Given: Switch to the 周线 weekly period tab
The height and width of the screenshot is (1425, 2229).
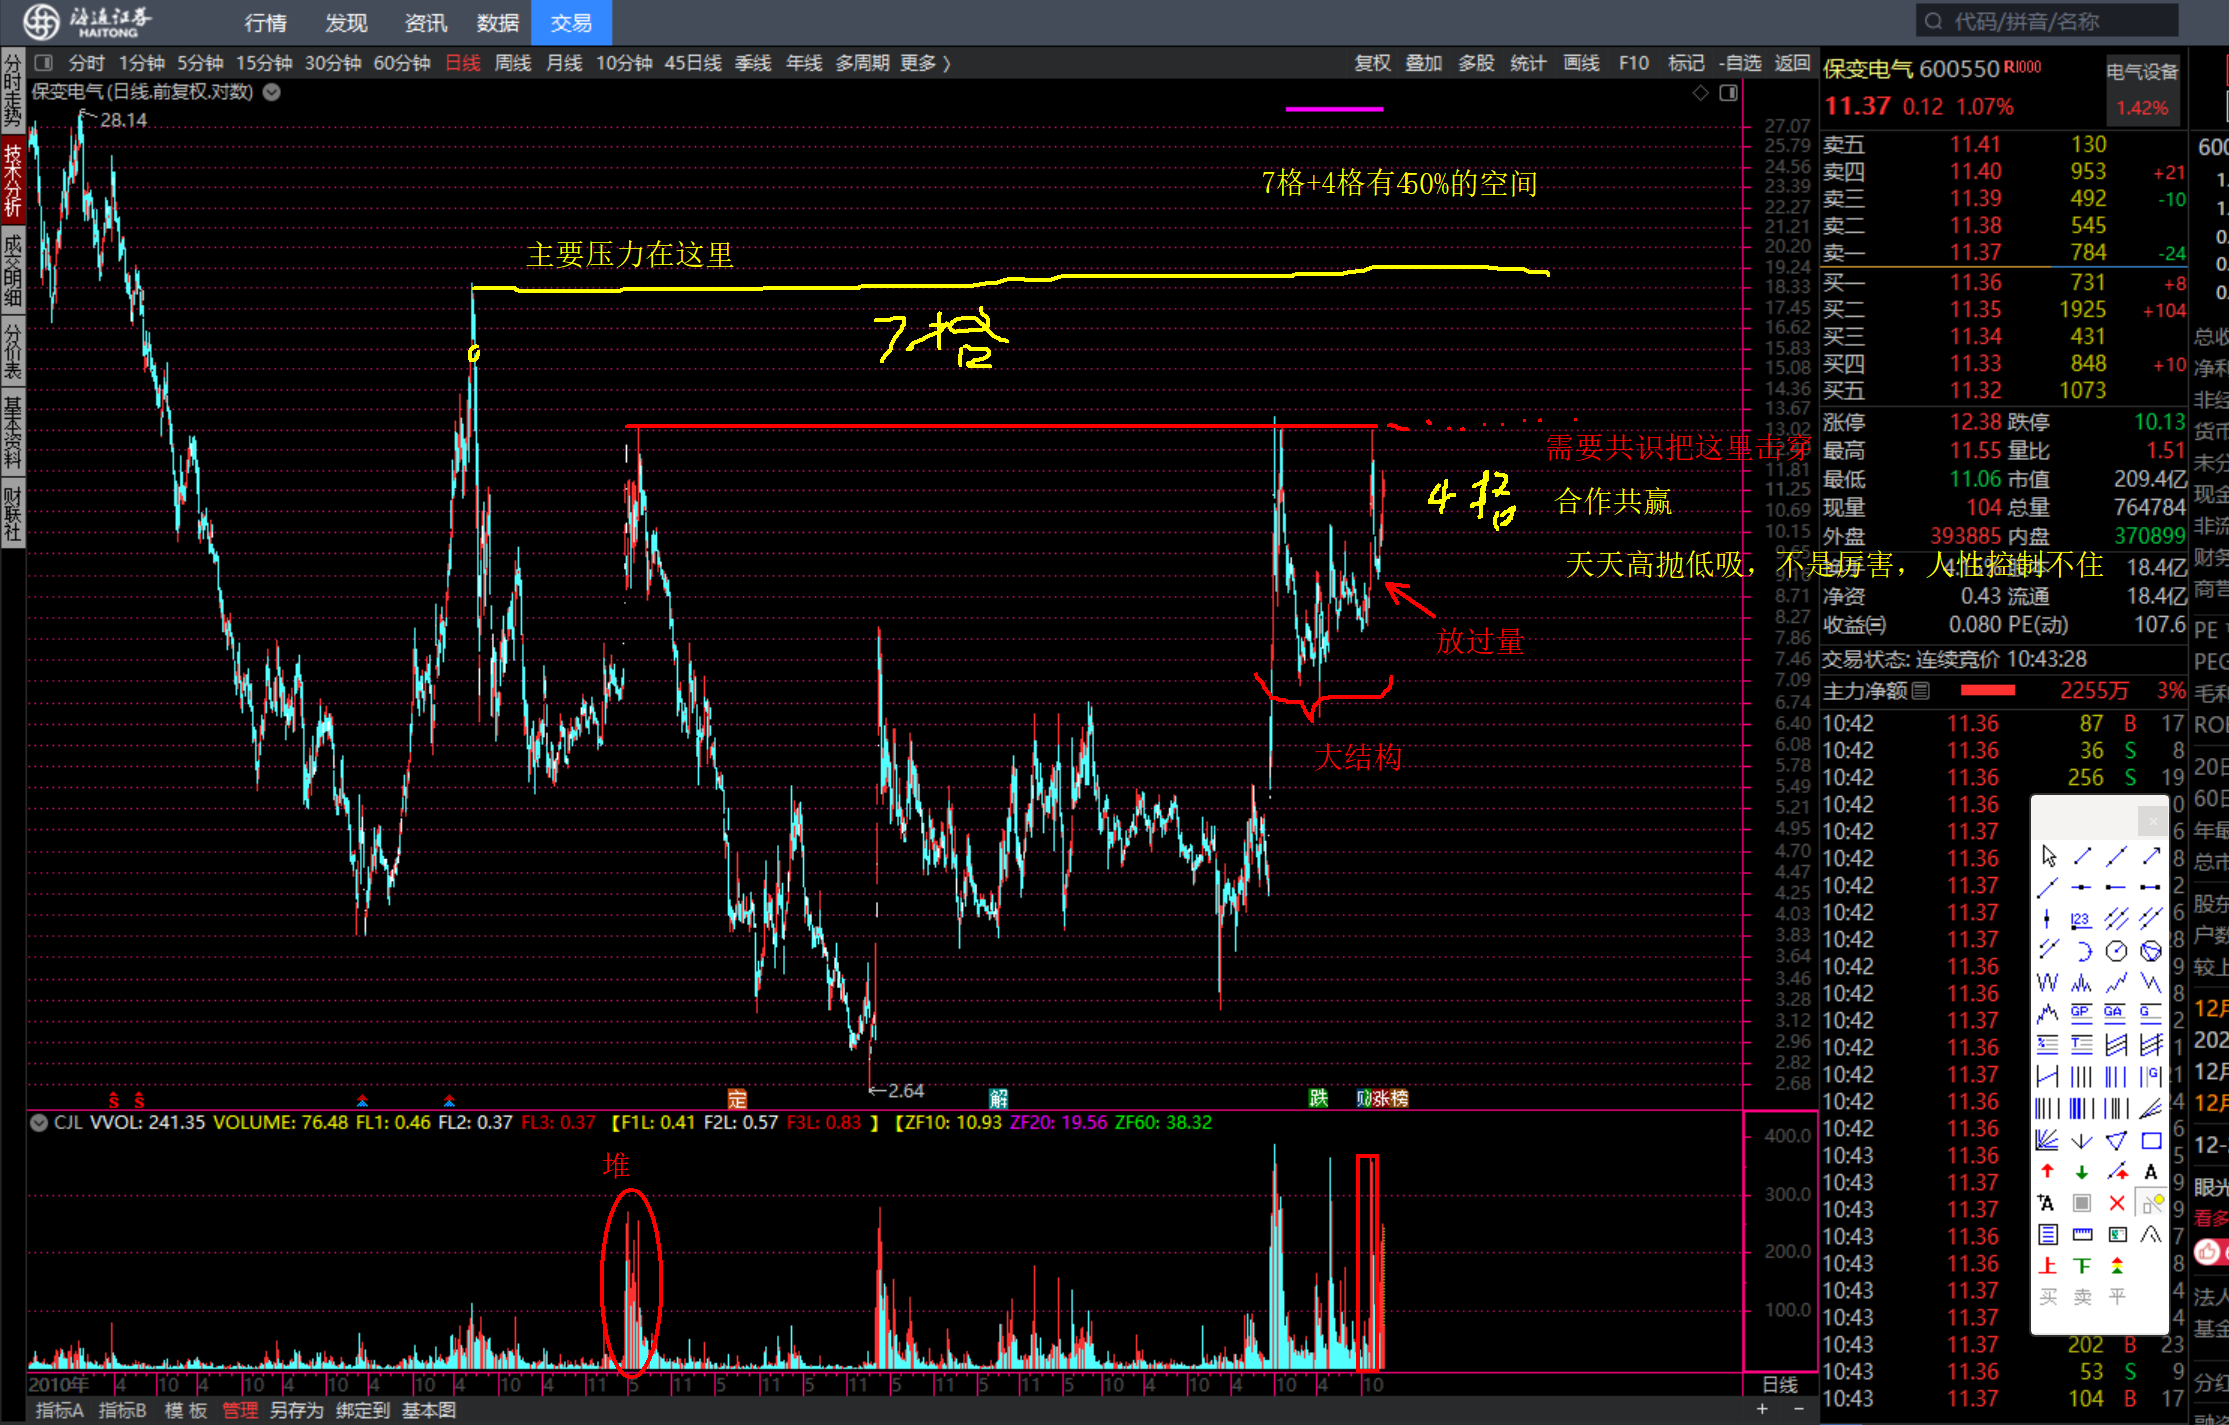Looking at the screenshot, I should 513,63.
